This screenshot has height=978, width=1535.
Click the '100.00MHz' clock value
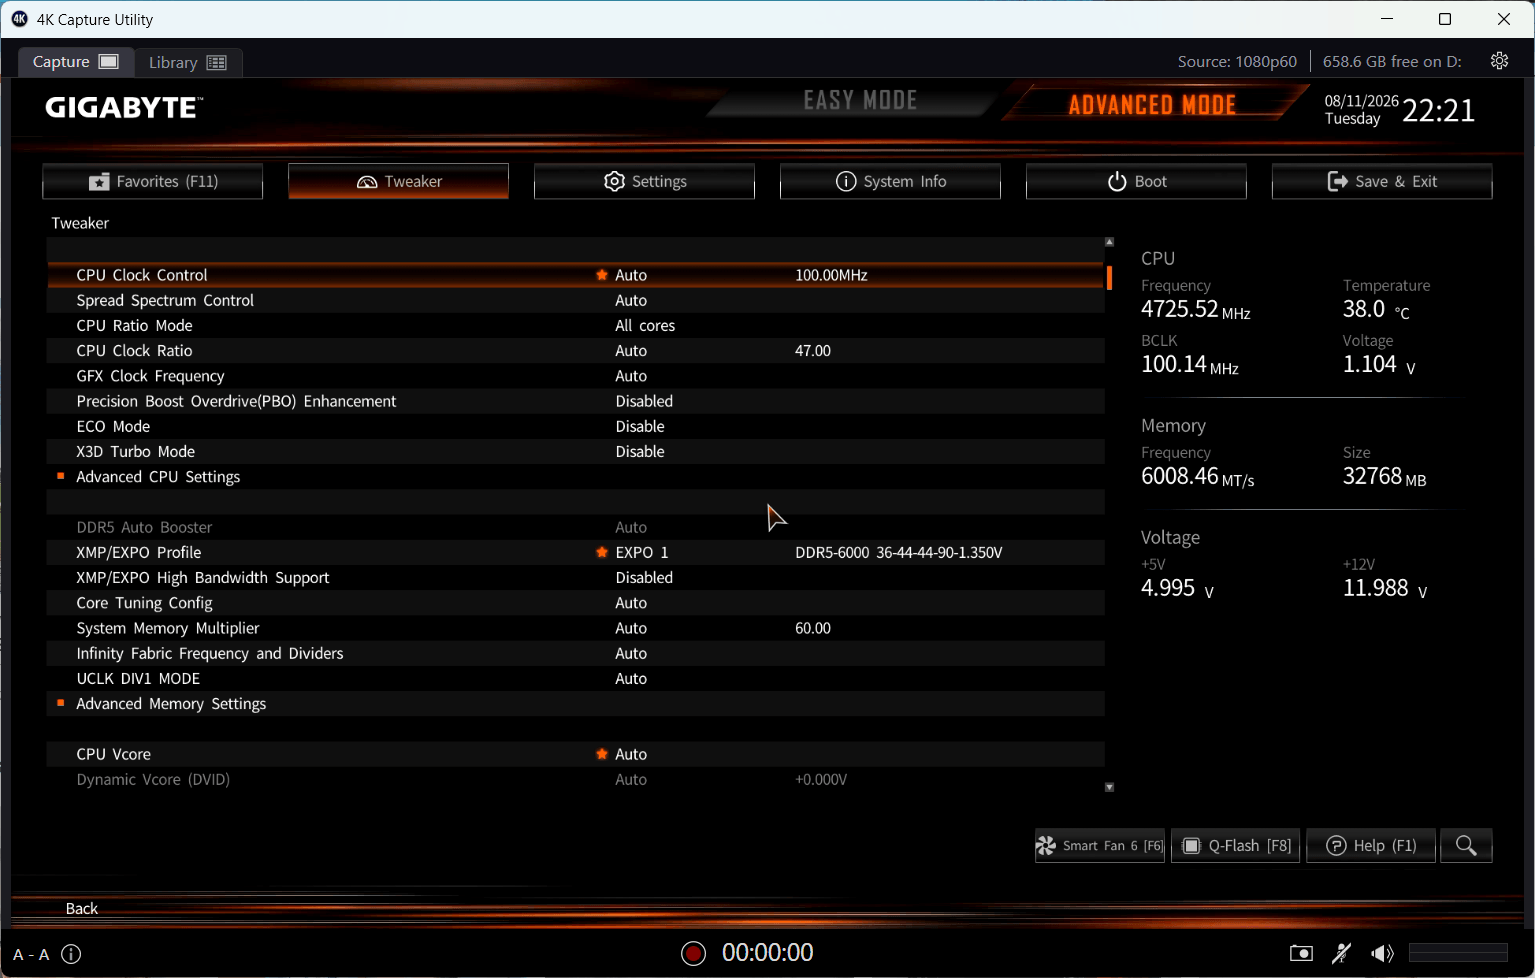(831, 275)
